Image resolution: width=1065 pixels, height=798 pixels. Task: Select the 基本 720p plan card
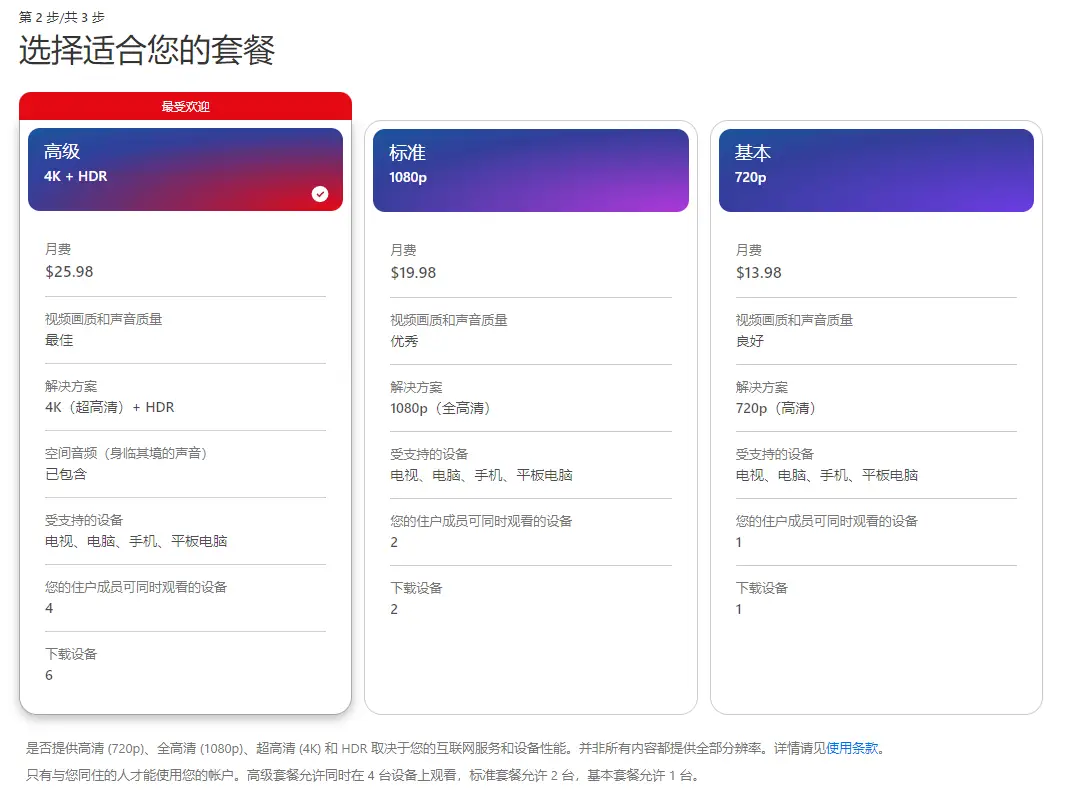pos(876,400)
